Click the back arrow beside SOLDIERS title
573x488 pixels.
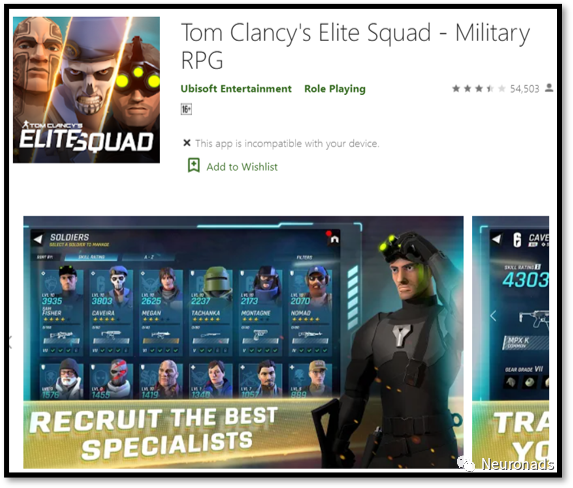[38, 239]
